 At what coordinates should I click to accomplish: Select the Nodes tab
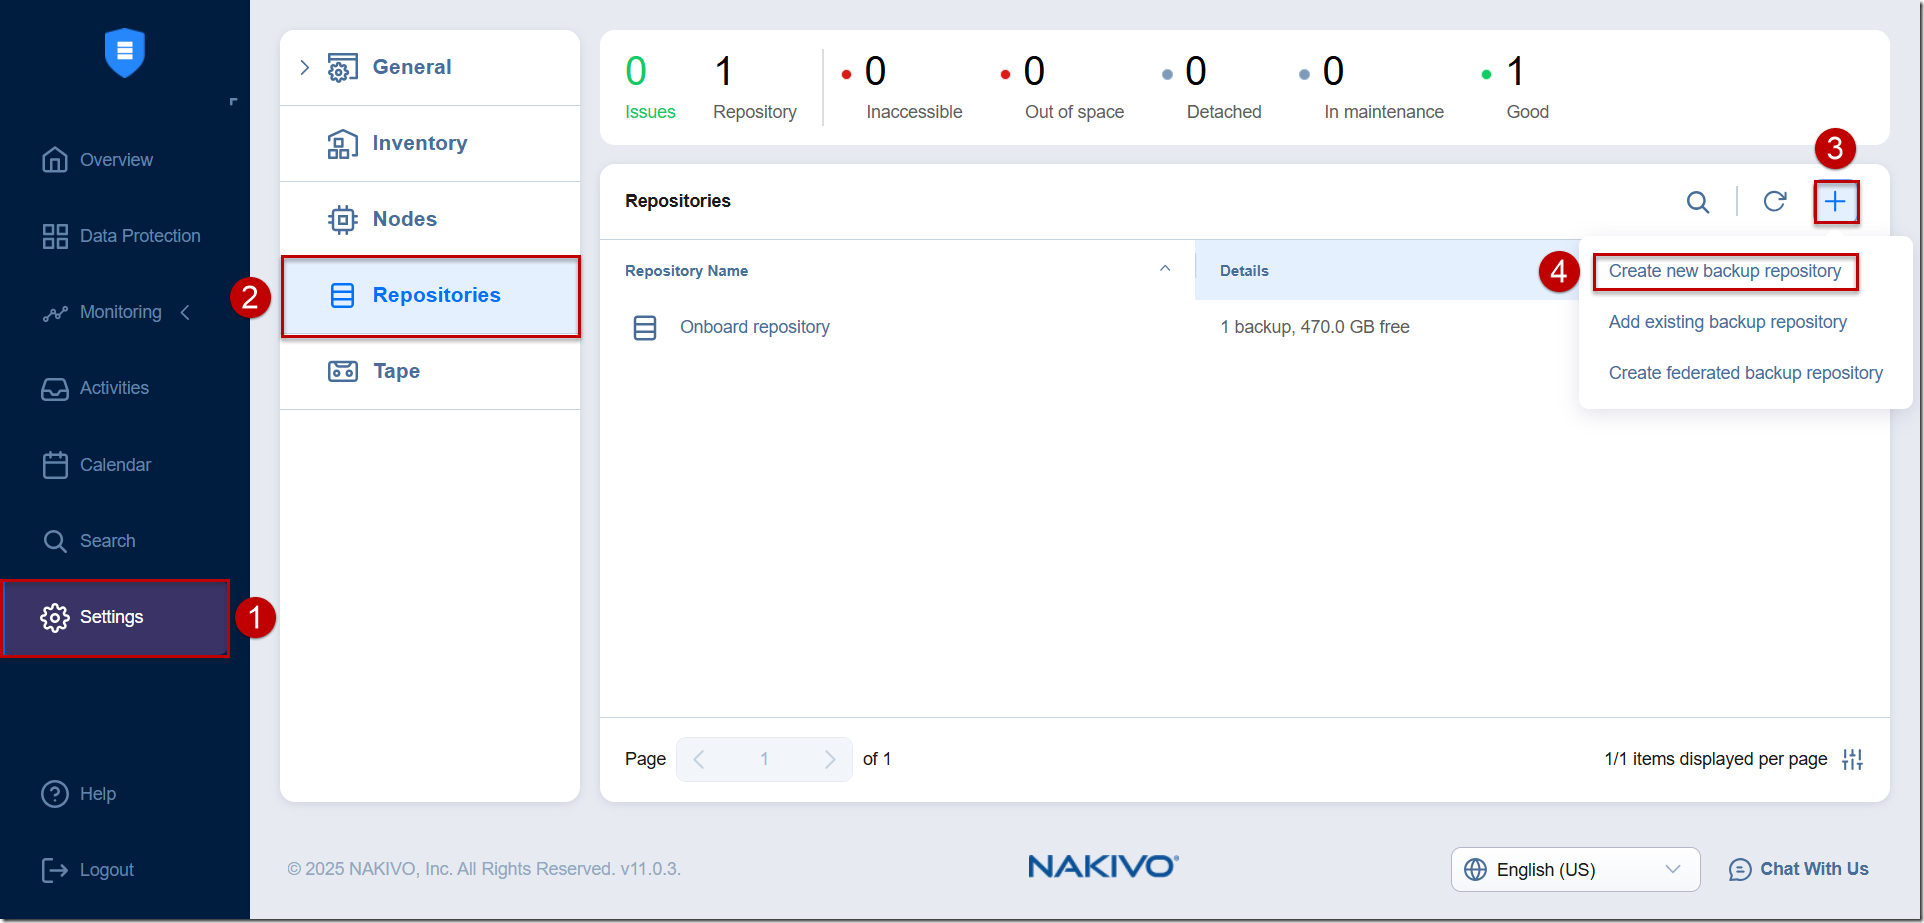click(x=430, y=219)
